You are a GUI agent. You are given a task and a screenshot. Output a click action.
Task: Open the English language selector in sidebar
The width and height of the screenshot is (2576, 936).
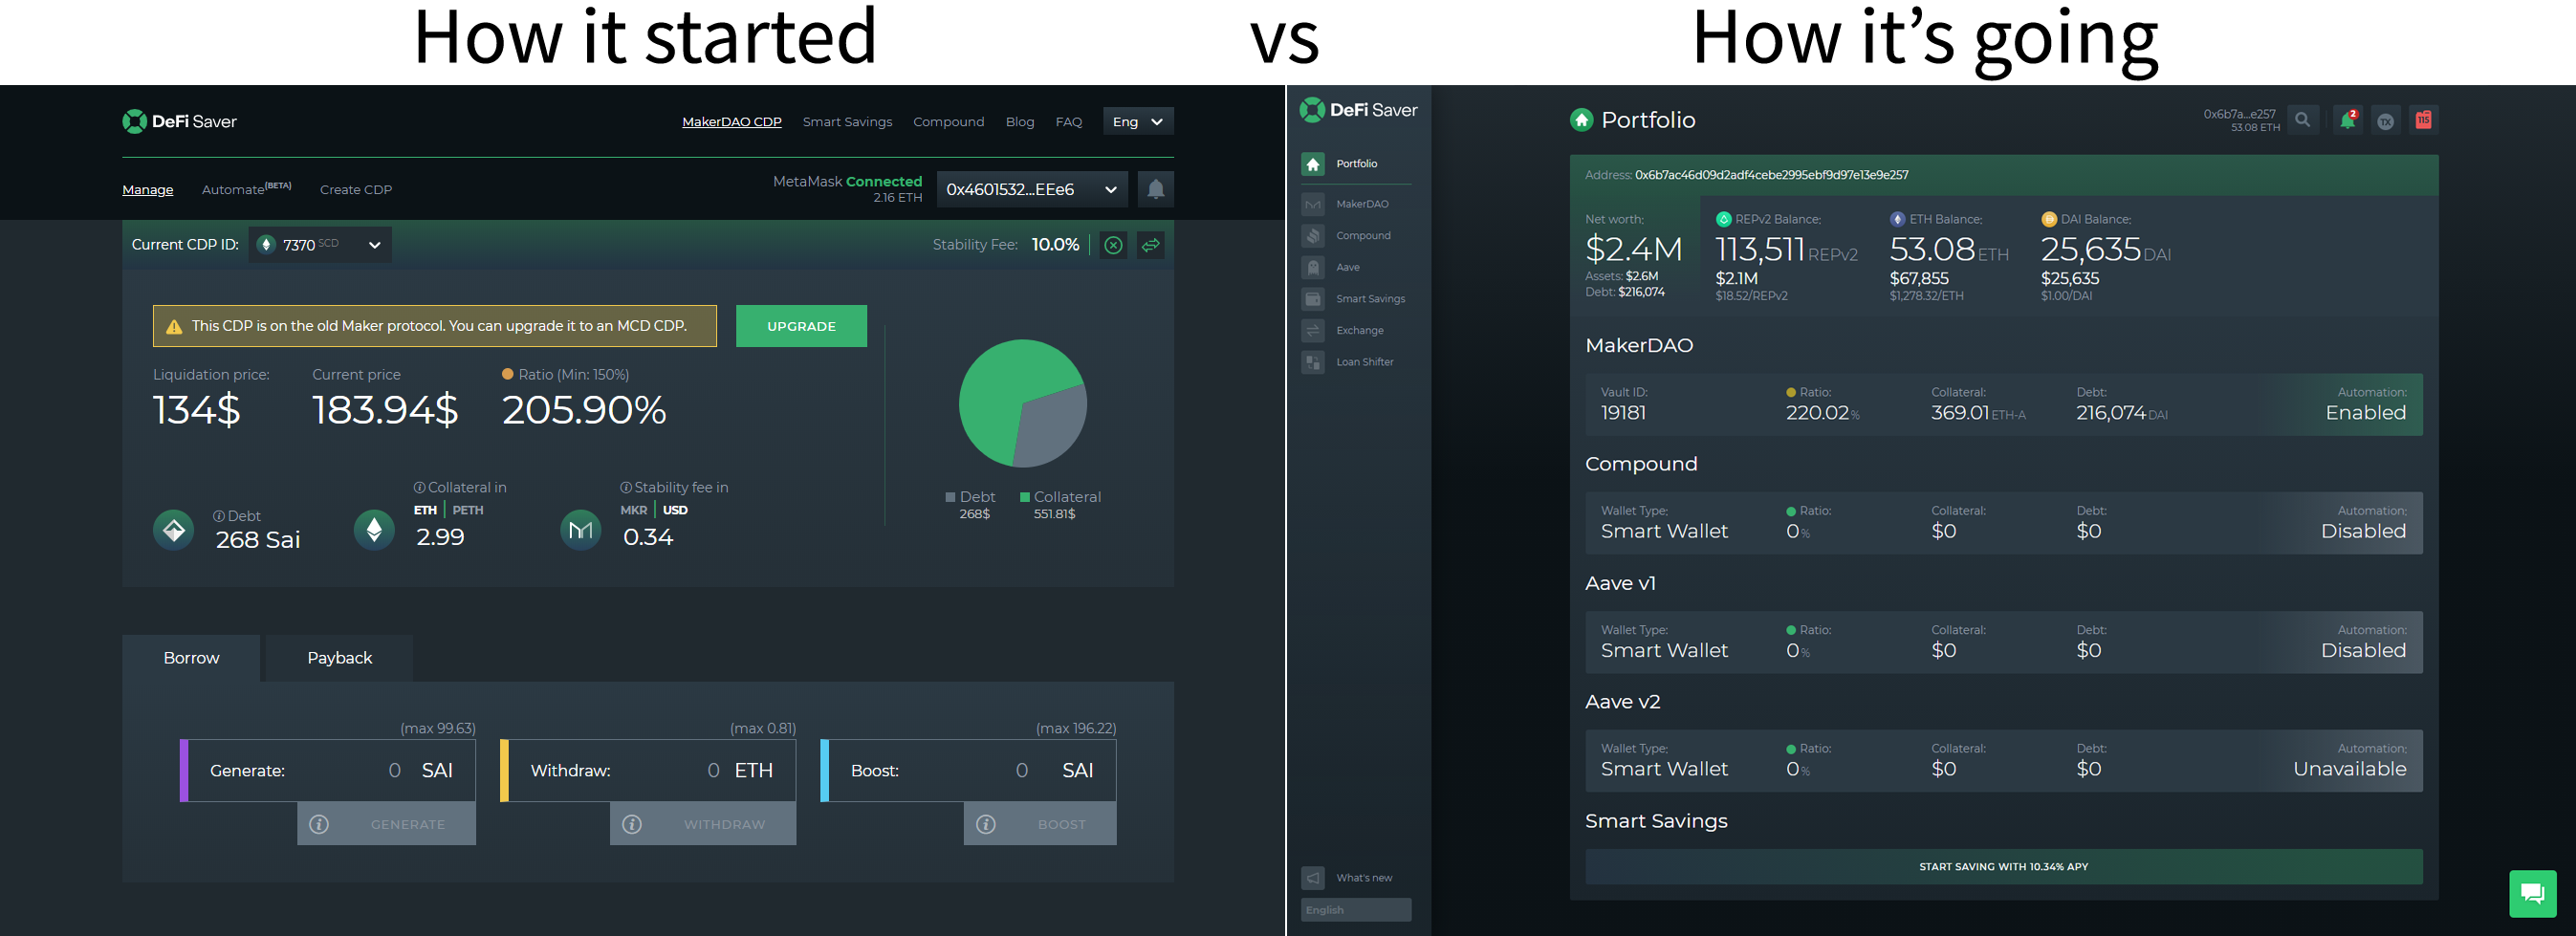click(1356, 910)
